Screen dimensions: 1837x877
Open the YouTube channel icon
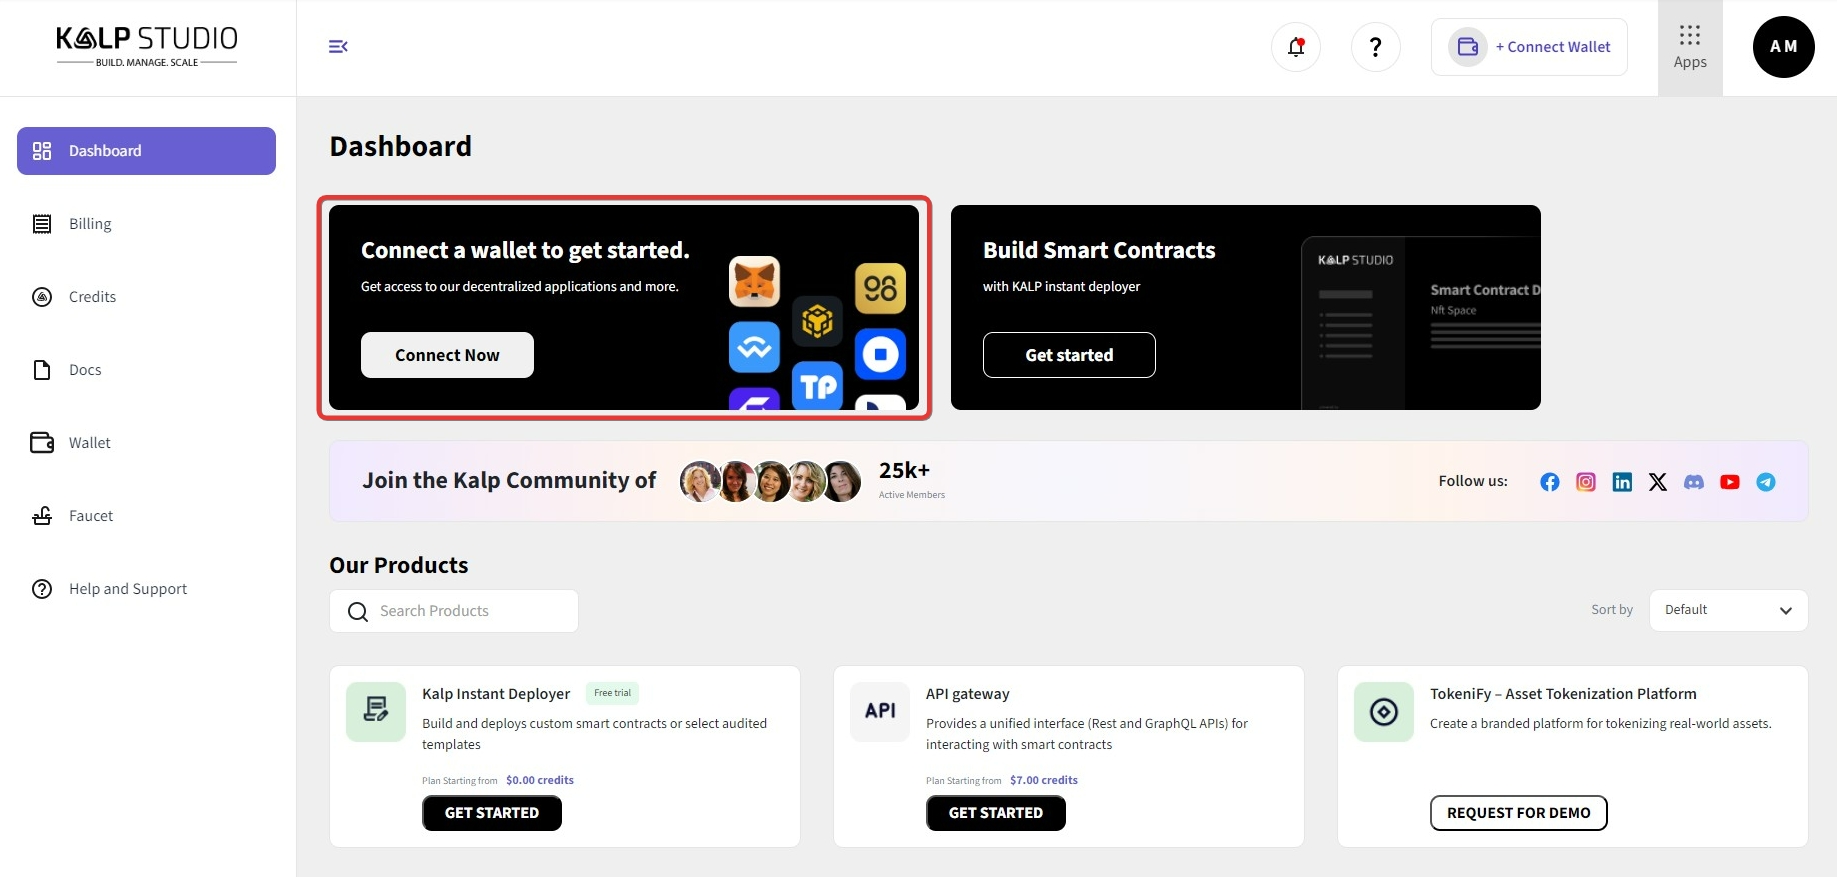(1729, 482)
